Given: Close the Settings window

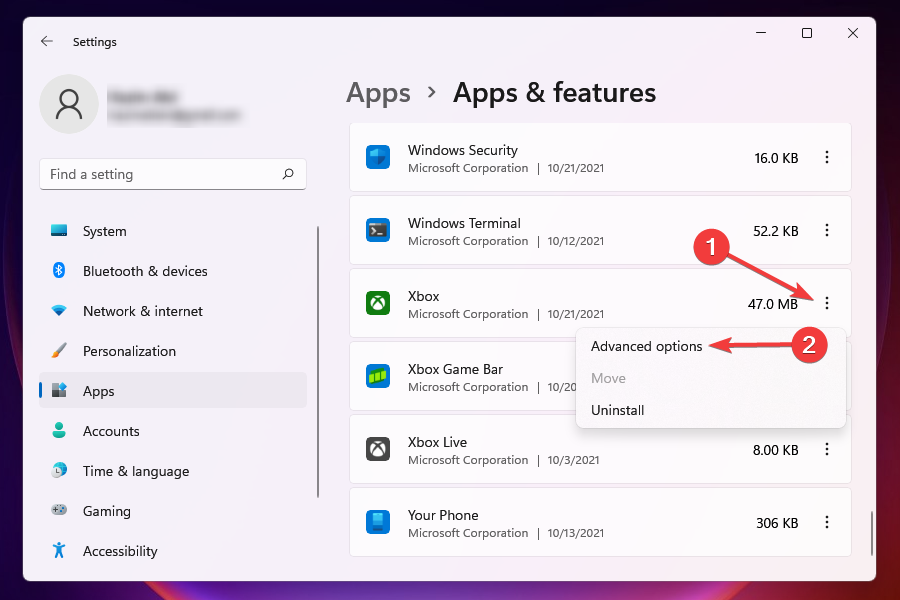Looking at the screenshot, I should pos(853,33).
